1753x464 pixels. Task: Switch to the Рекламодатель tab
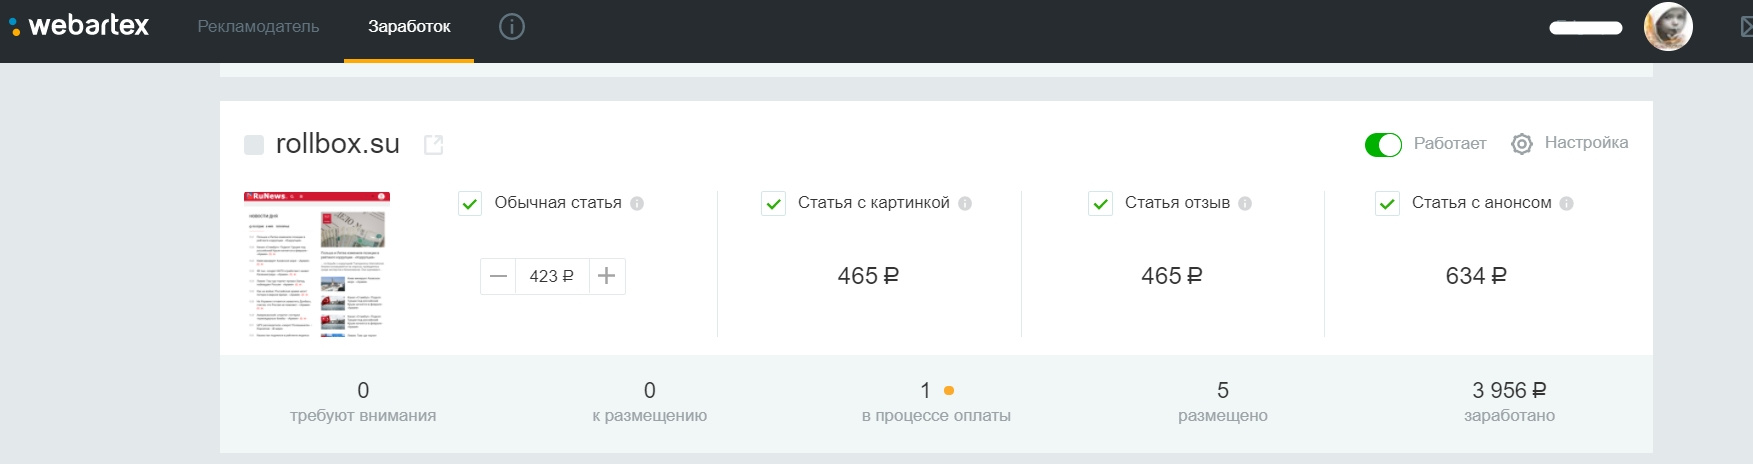258,27
